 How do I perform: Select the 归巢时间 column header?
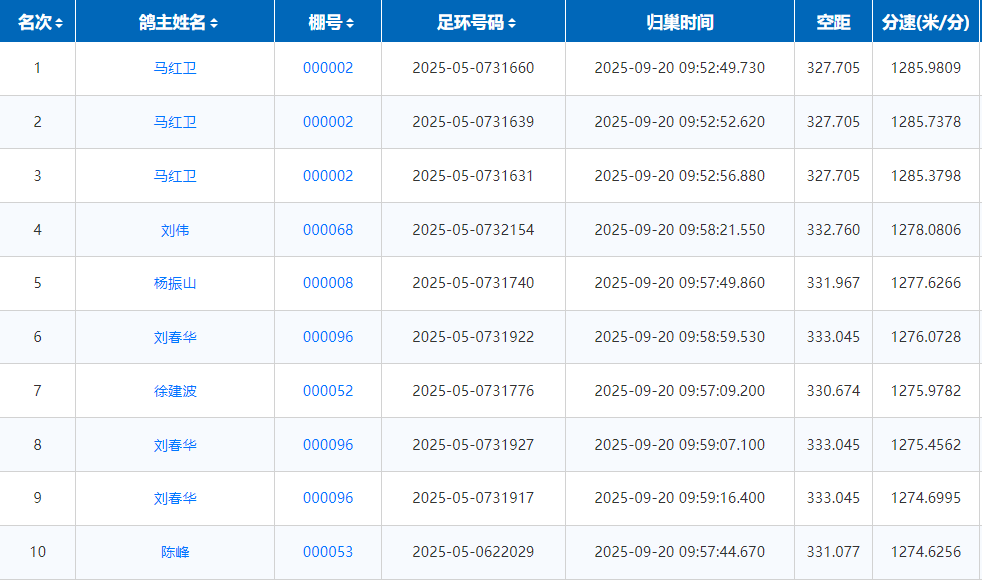click(x=679, y=22)
